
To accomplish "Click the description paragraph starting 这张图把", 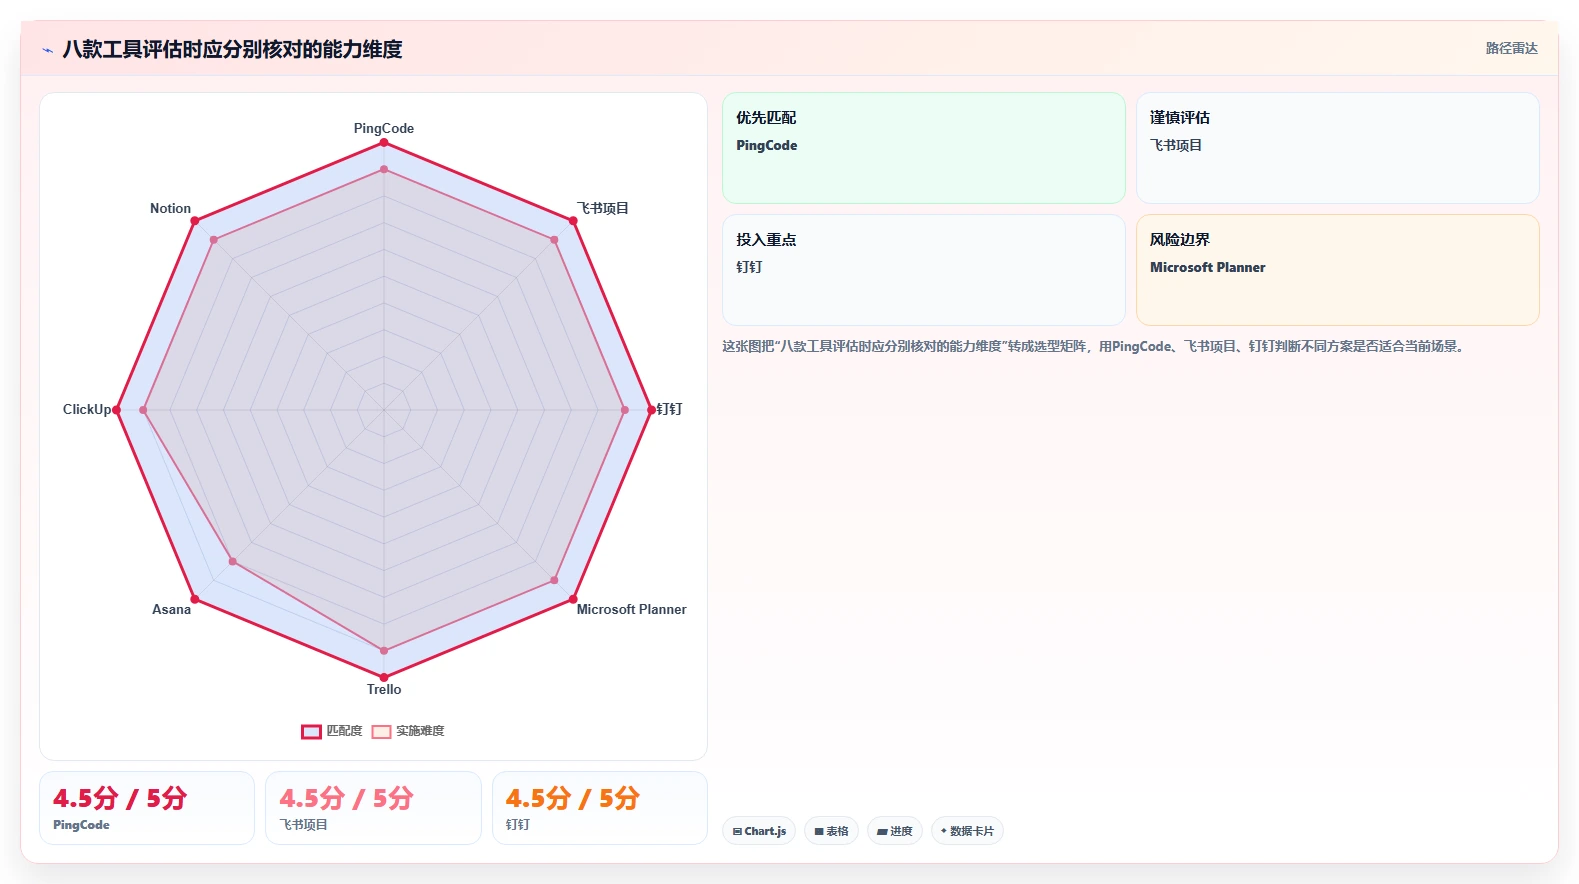I will click(1096, 346).
